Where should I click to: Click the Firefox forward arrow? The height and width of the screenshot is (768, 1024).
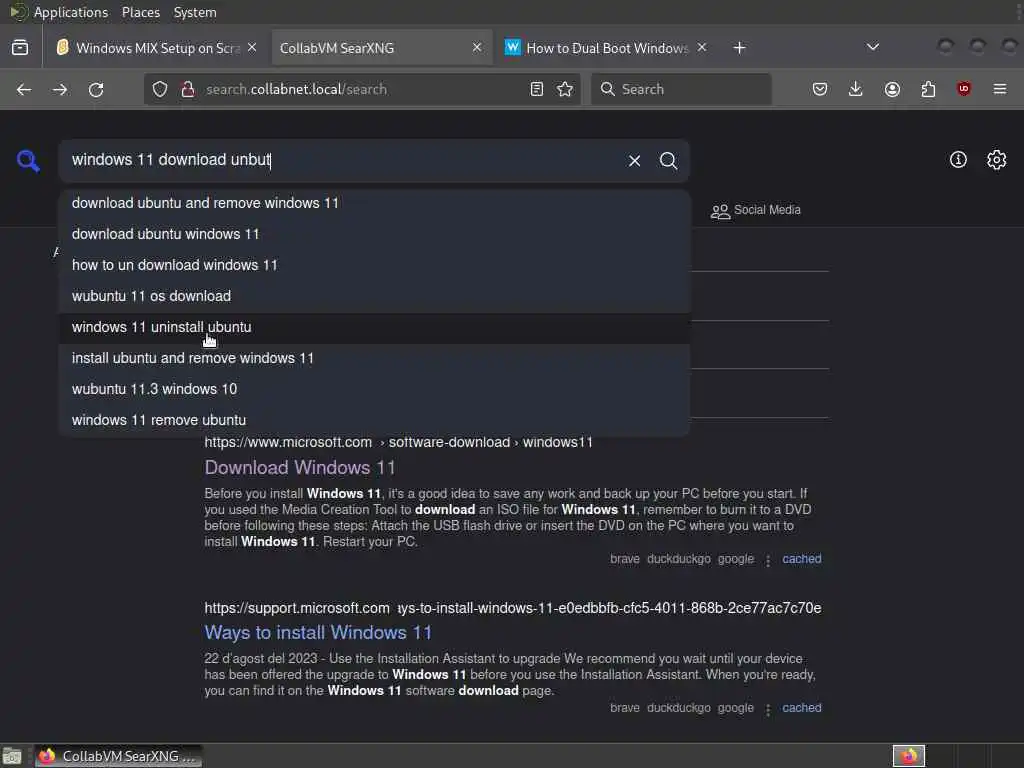pyautogui.click(x=60, y=89)
